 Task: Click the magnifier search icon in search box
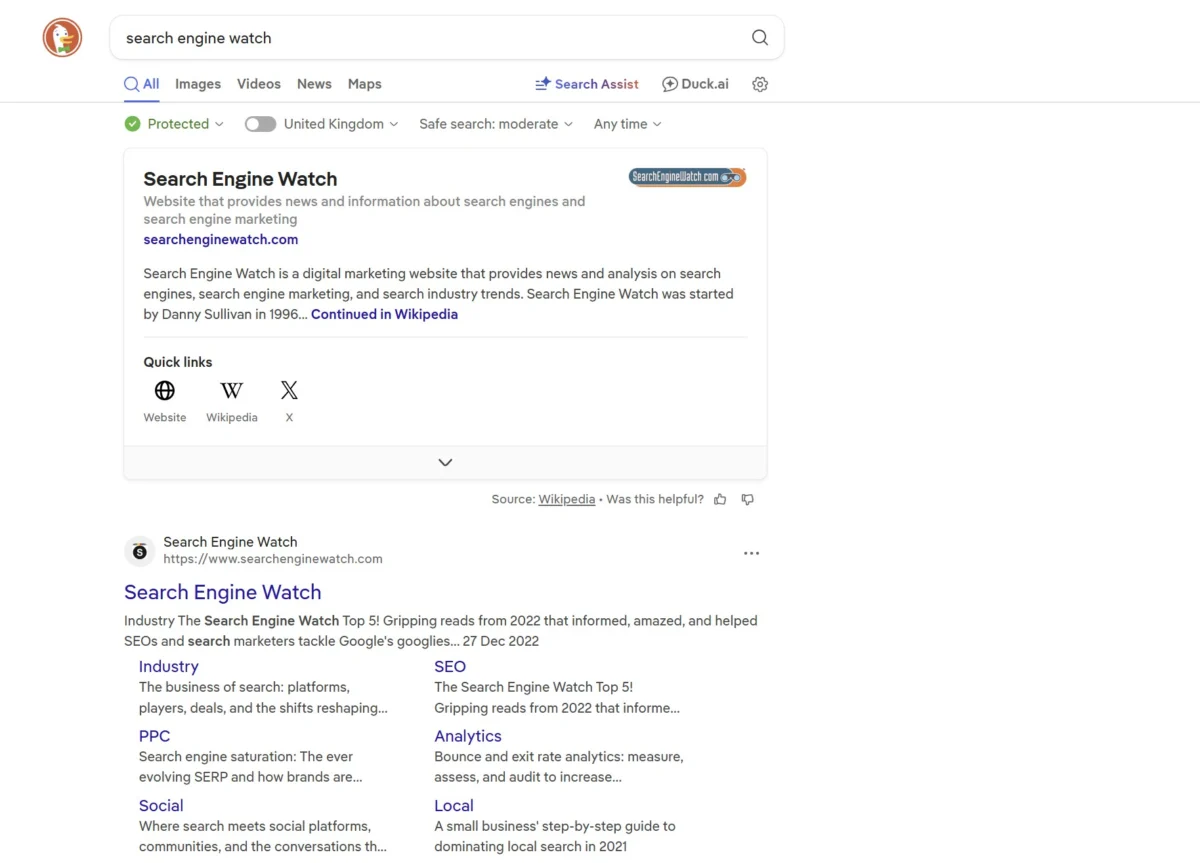(760, 38)
